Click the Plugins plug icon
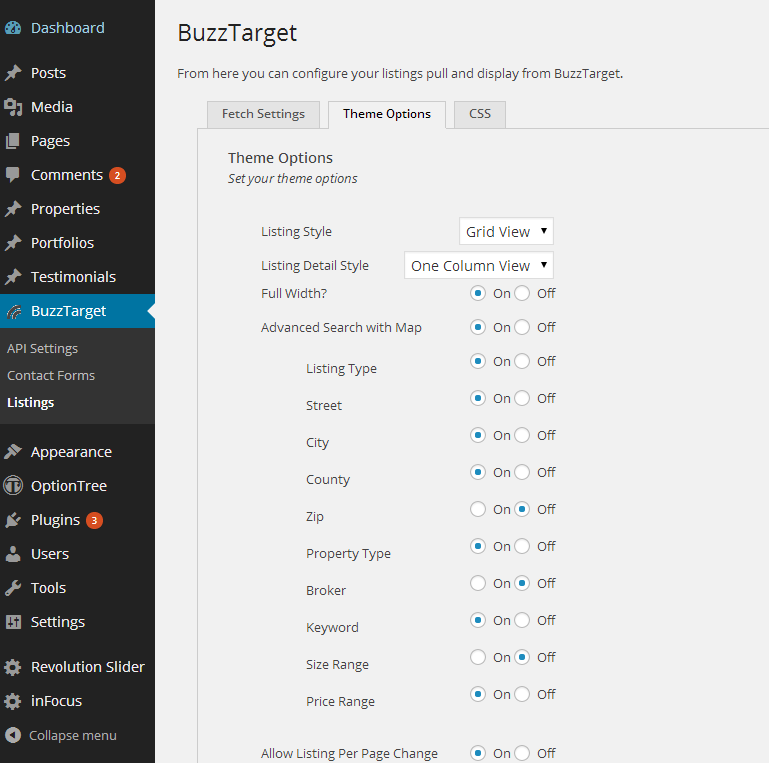Viewport: 769px width, 763px height. (x=13, y=520)
